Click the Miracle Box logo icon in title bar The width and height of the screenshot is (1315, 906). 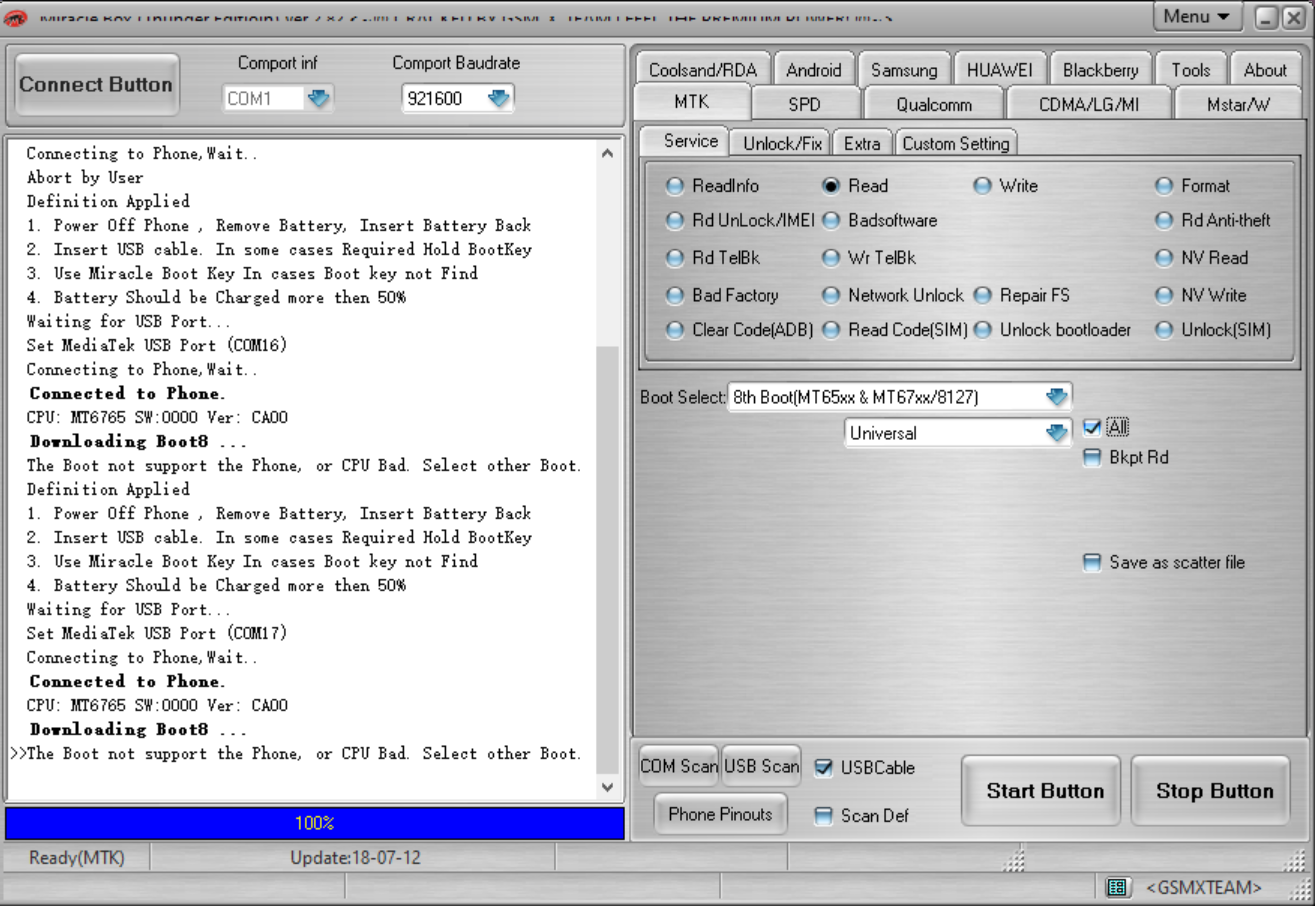tap(18, 17)
